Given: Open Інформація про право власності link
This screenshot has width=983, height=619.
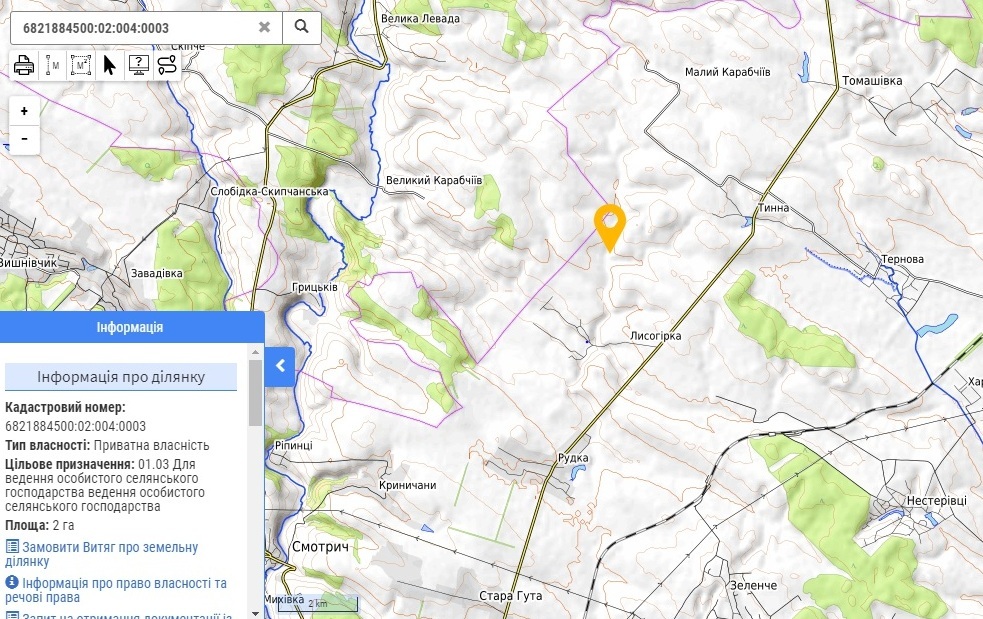Looking at the screenshot, I should (116, 590).
